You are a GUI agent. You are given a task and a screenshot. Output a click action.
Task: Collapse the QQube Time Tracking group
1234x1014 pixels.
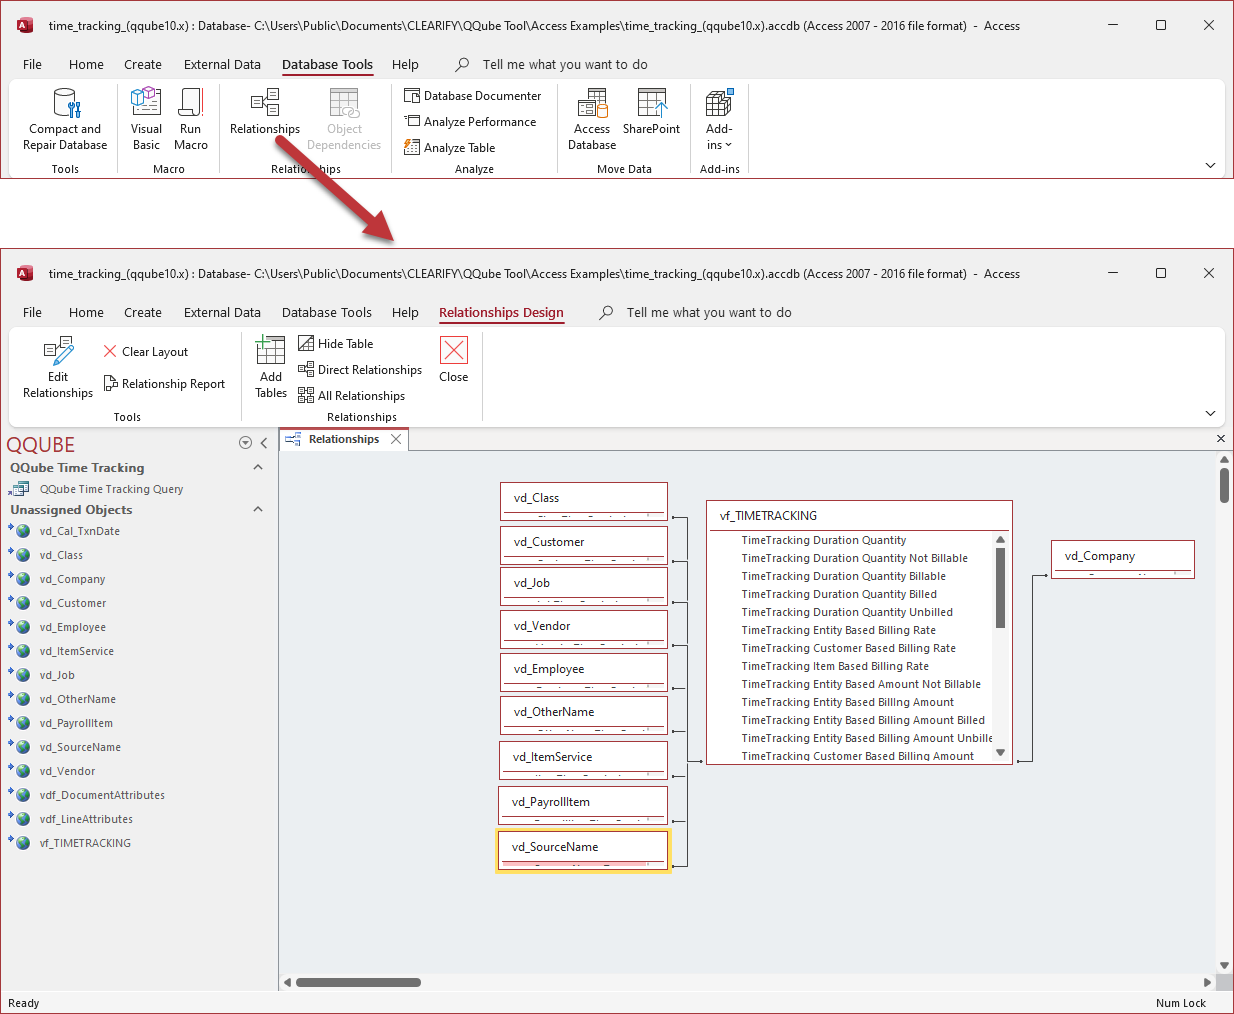click(258, 467)
